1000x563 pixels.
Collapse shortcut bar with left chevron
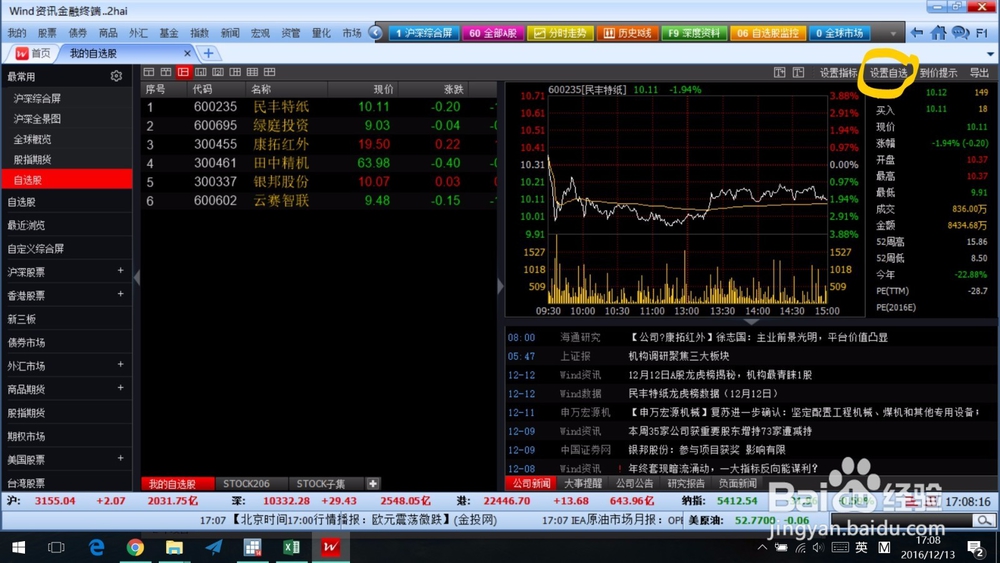pyautogui.click(x=376, y=33)
